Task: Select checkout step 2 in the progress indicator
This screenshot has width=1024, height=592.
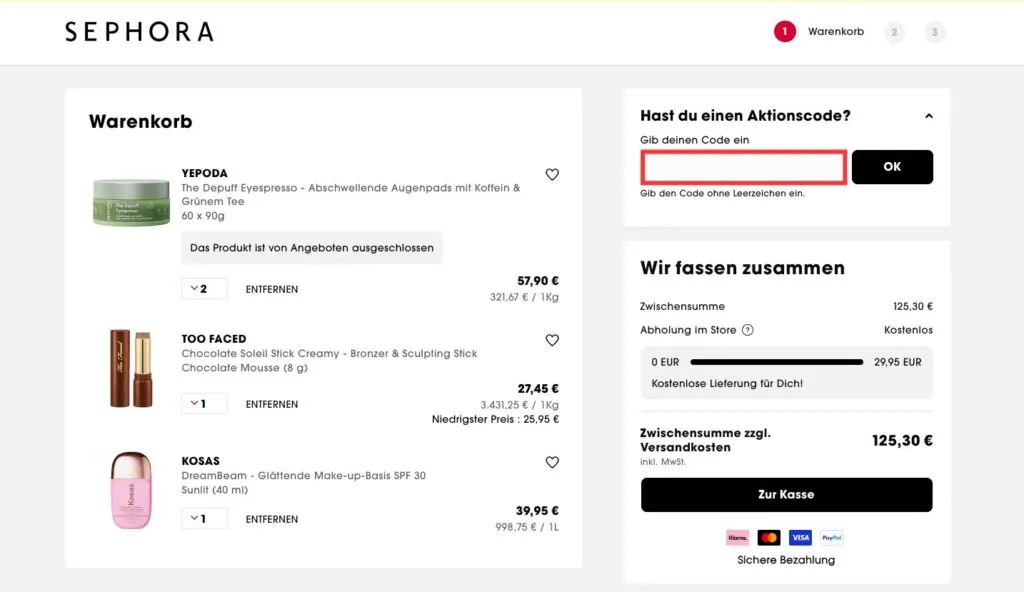Action: pyautogui.click(x=894, y=31)
